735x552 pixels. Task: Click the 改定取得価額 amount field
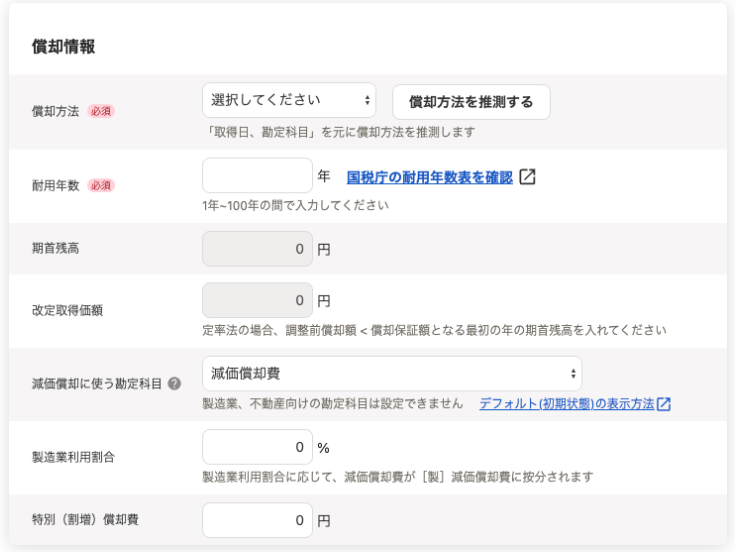pos(257,300)
